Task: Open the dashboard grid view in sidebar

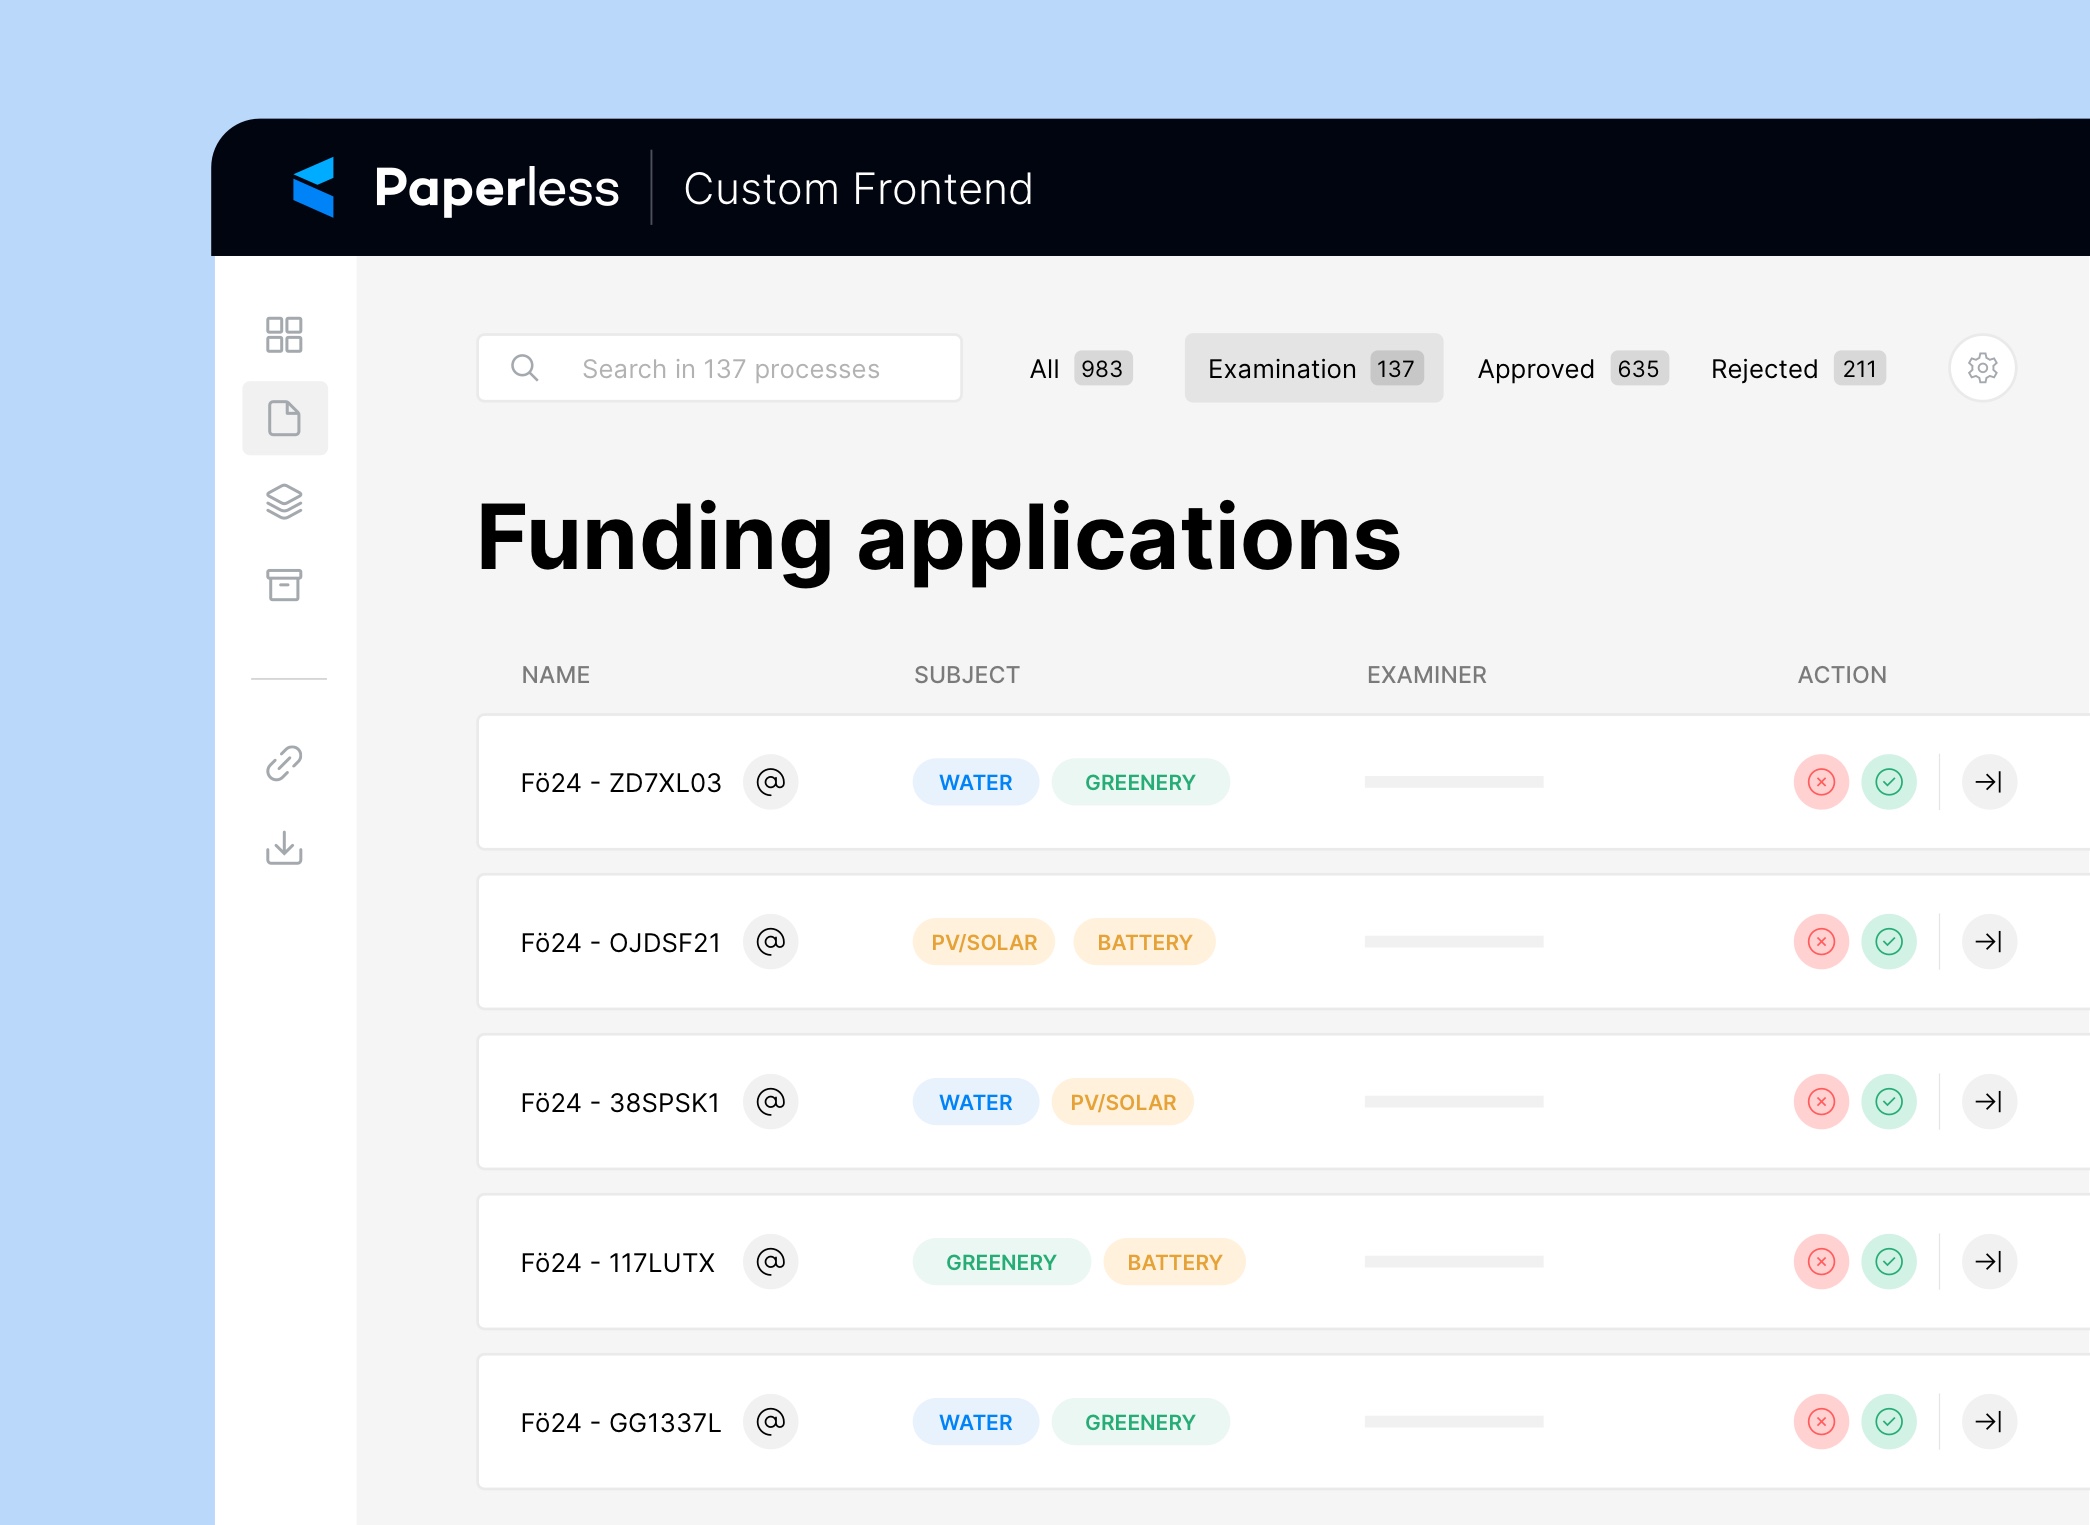Action: [x=285, y=335]
